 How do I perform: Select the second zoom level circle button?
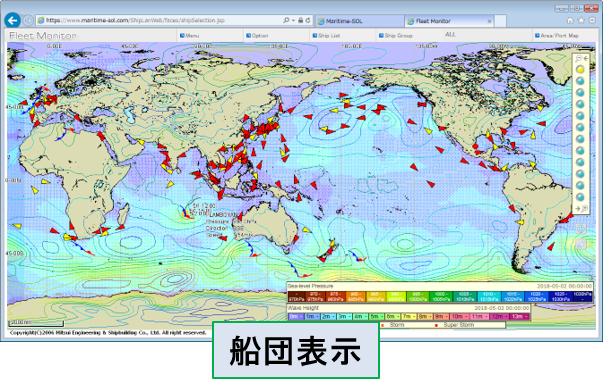point(580,81)
